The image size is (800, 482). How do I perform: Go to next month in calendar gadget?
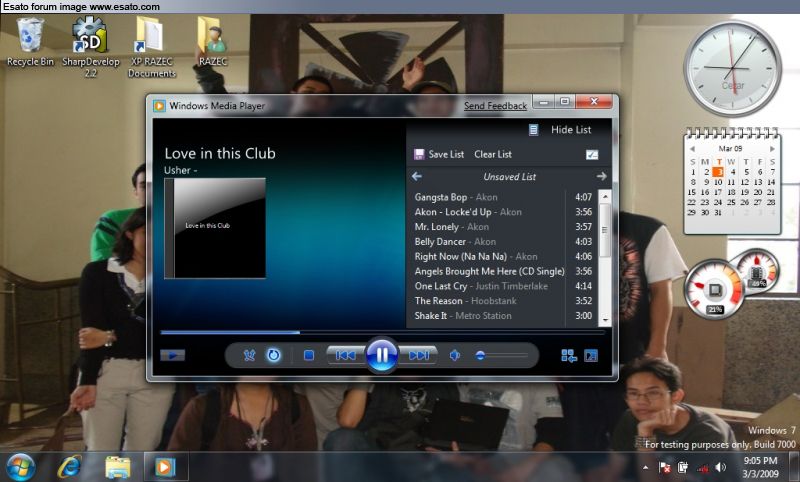772,148
